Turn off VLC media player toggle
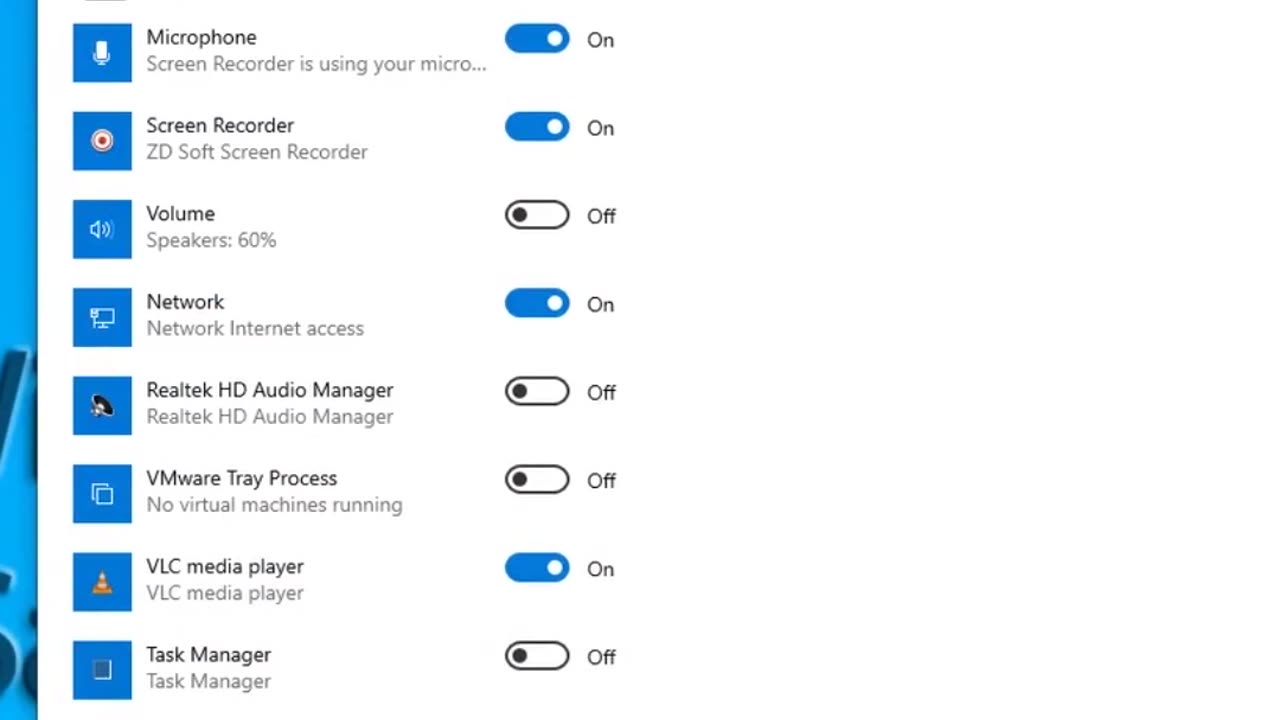This screenshot has height=720, width=1280. pos(537,568)
